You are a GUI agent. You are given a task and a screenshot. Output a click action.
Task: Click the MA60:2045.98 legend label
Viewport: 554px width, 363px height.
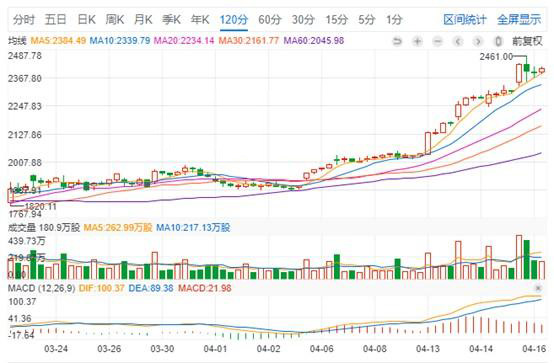[x=314, y=41]
